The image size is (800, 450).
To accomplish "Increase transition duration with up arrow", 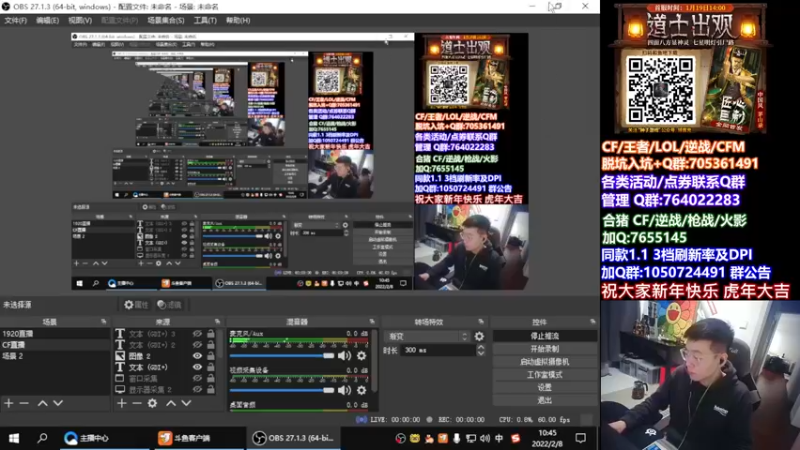I will click(x=481, y=347).
